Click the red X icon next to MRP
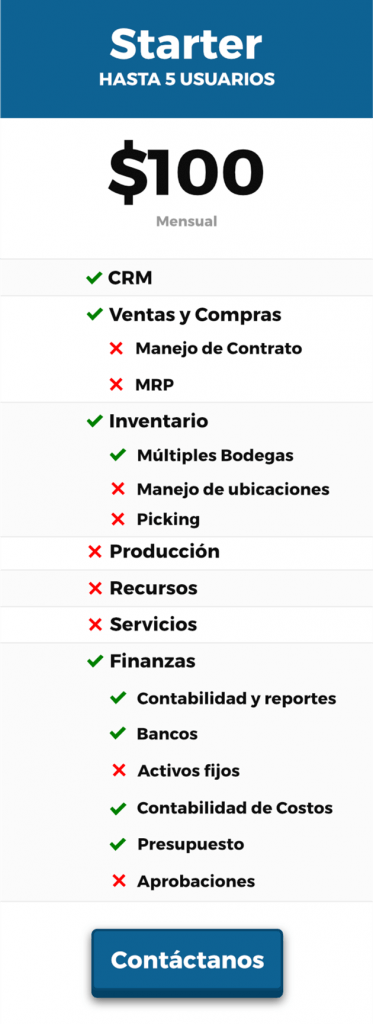The width and height of the screenshot is (373, 1024). click(x=116, y=385)
